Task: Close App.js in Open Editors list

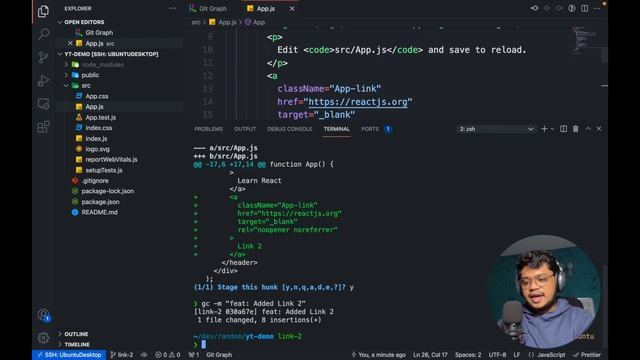Action: 70,43
